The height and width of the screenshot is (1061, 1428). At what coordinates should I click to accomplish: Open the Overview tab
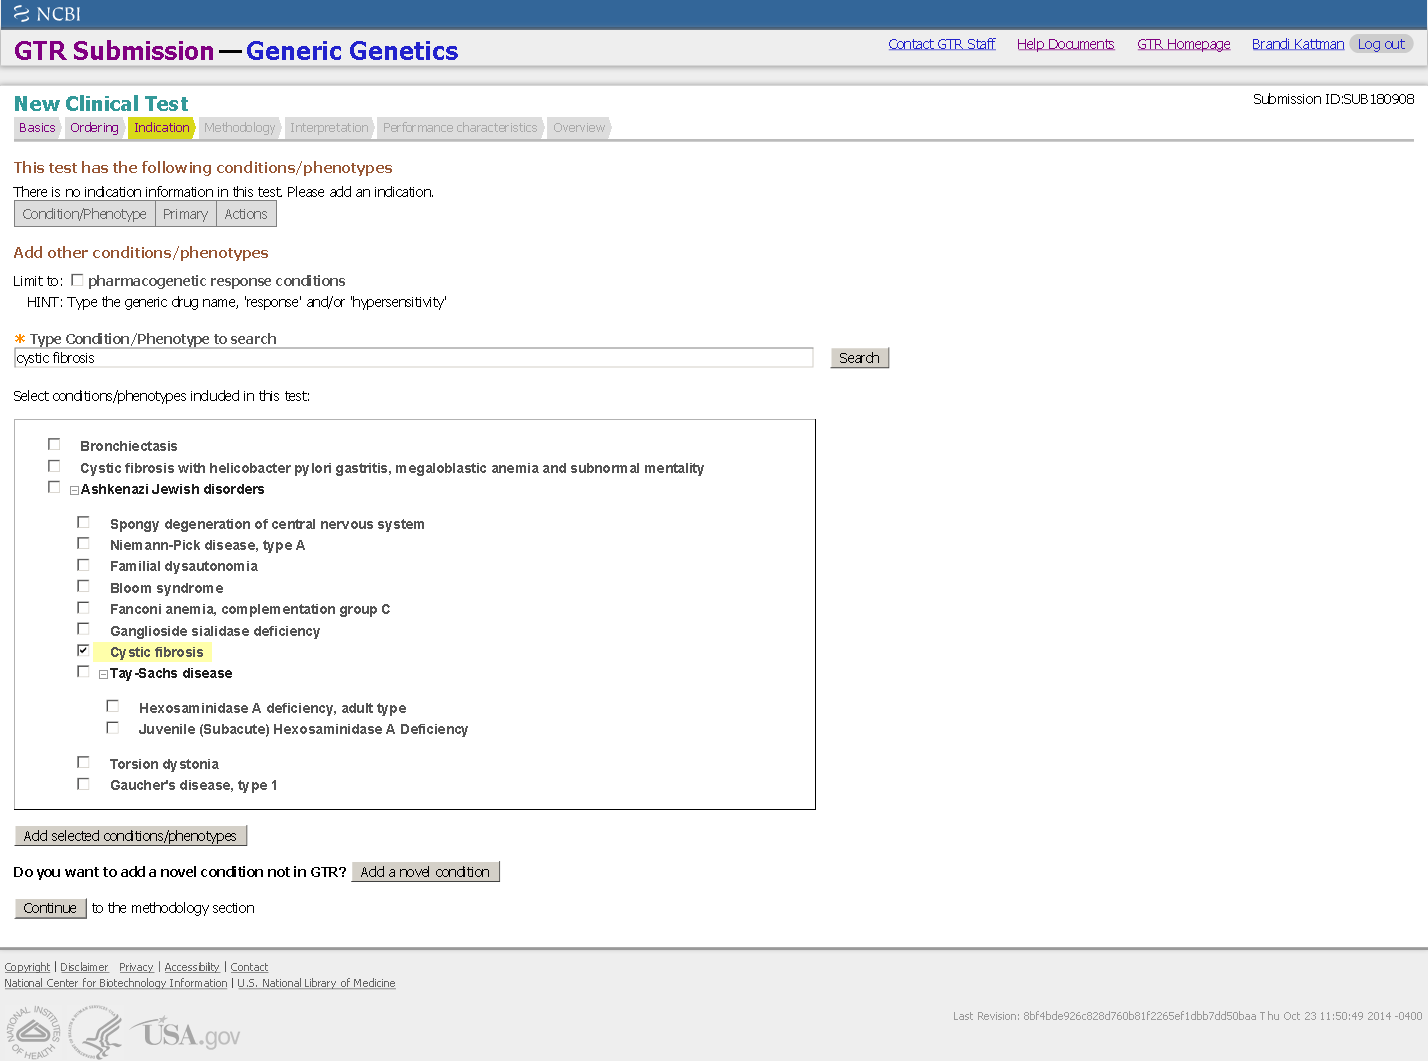tap(579, 128)
